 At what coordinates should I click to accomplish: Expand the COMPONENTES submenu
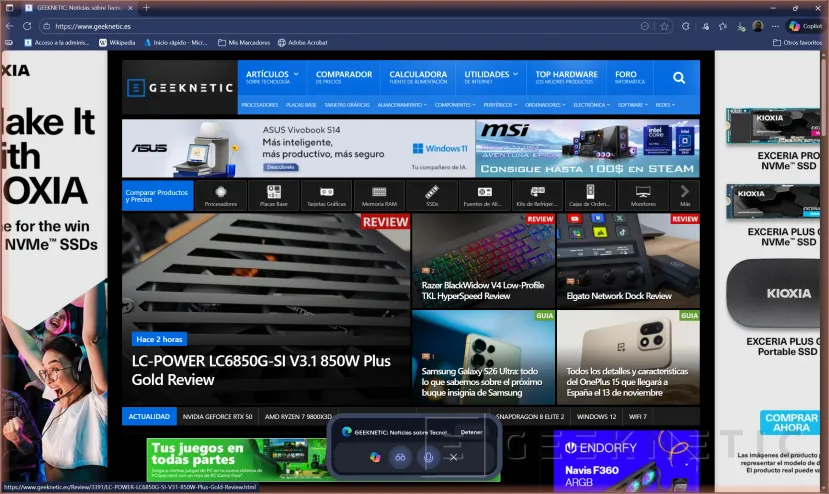coord(455,105)
